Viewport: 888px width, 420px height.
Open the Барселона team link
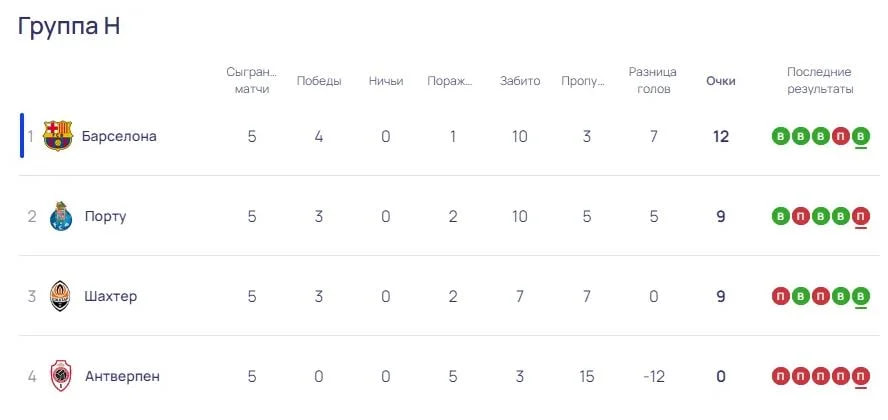coord(119,136)
